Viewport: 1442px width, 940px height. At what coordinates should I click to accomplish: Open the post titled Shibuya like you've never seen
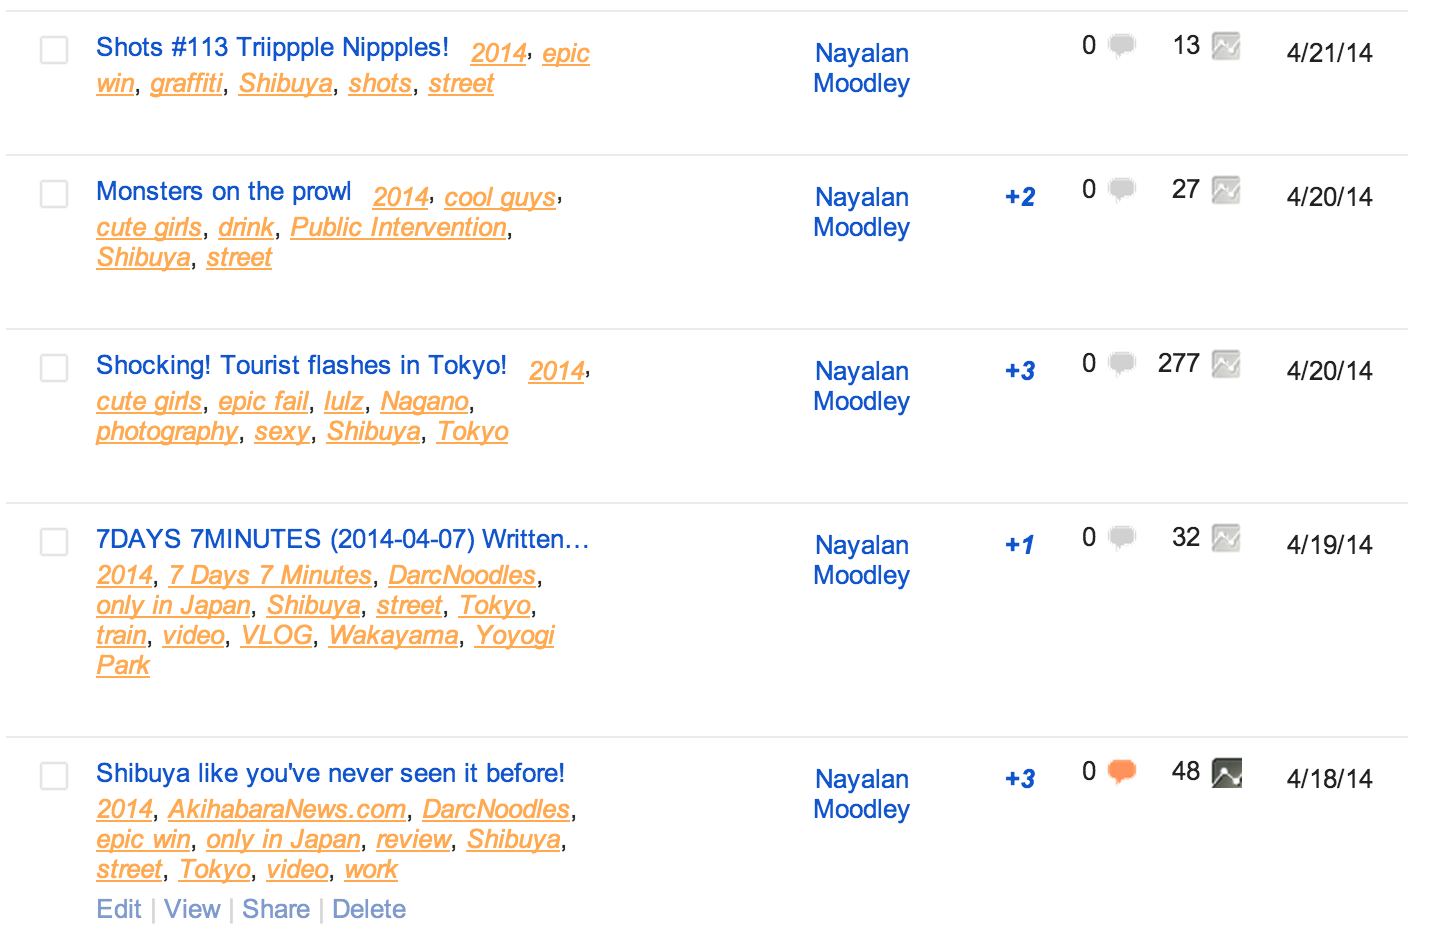[330, 773]
